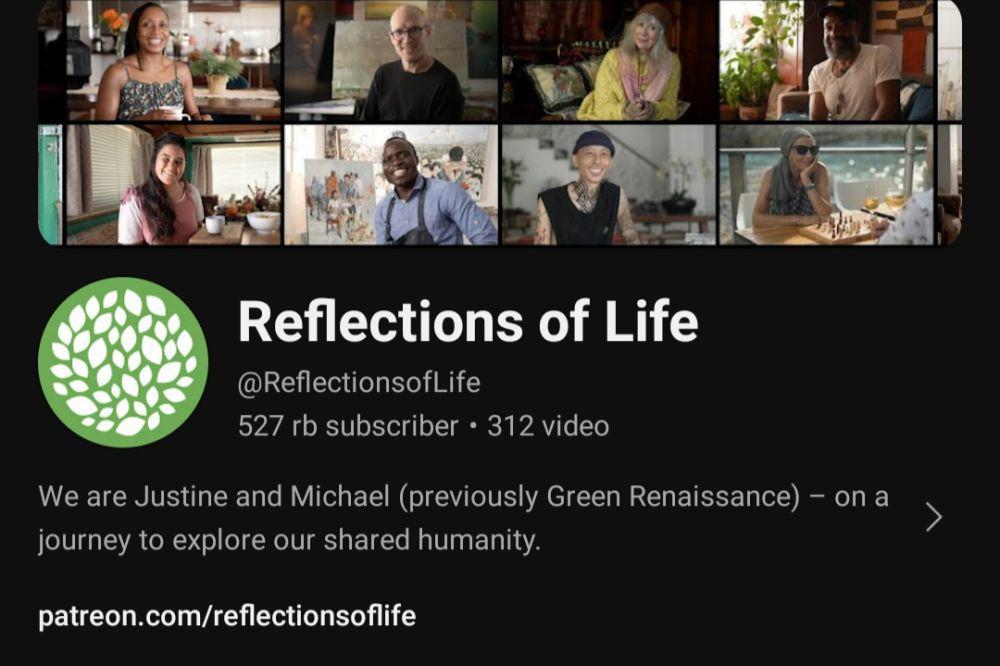Click banner photo of bald man with glasses
This screenshot has width=1000, height=666.
(x=390, y=60)
